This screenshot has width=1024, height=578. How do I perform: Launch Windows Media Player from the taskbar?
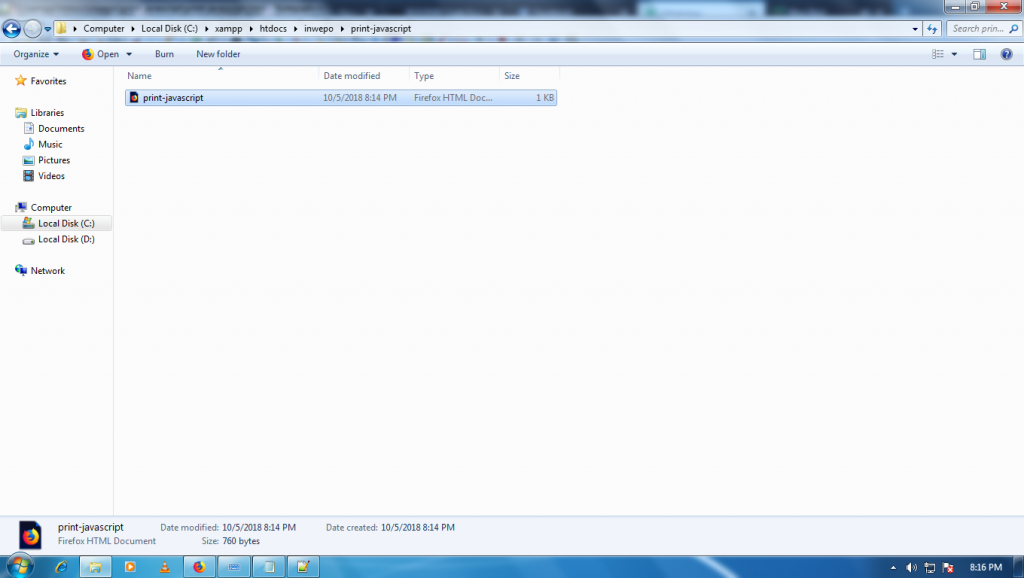pos(130,567)
